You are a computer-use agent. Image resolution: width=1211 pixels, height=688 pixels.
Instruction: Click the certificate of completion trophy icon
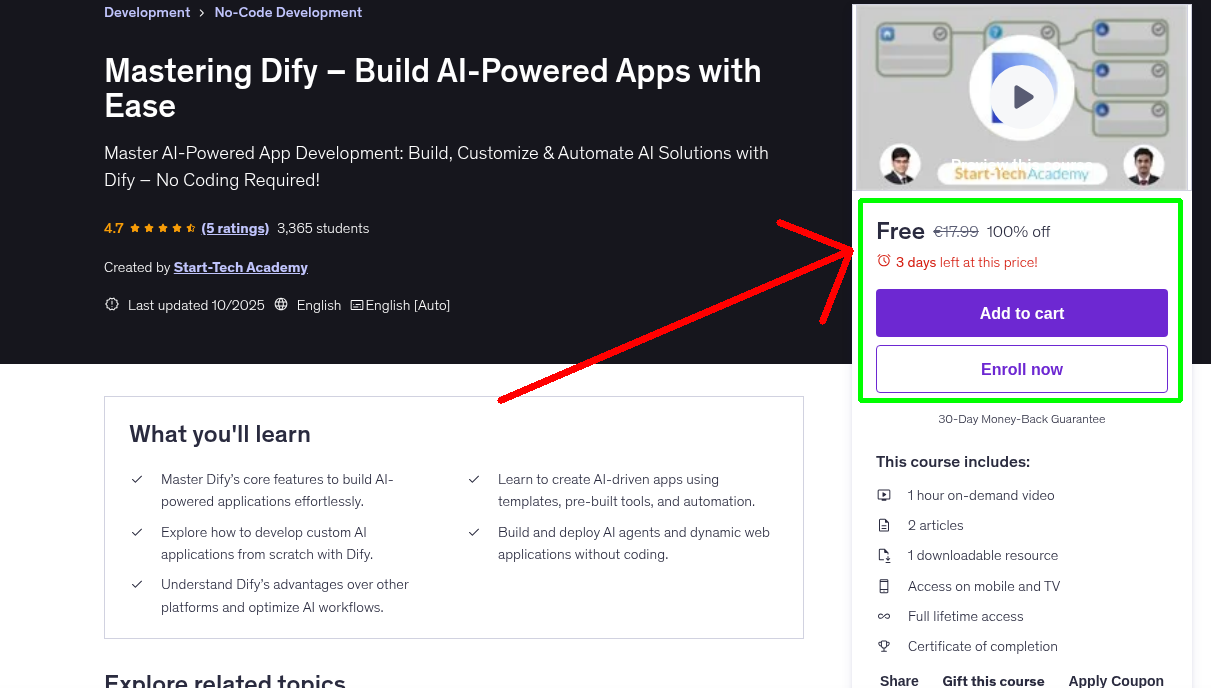tap(884, 646)
